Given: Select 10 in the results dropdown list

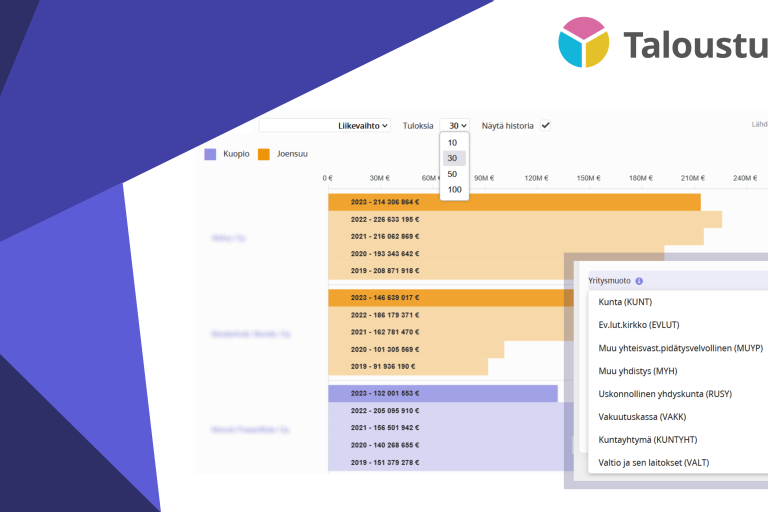Looking at the screenshot, I should click(x=454, y=143).
